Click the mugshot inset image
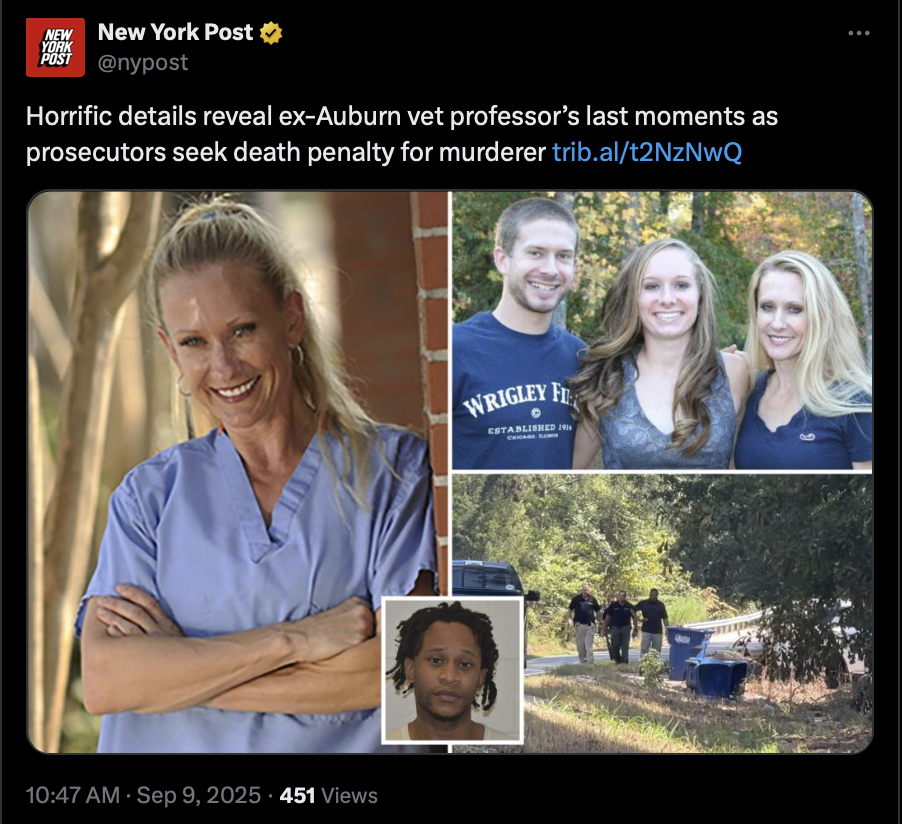The height and width of the screenshot is (824, 902). [x=452, y=670]
